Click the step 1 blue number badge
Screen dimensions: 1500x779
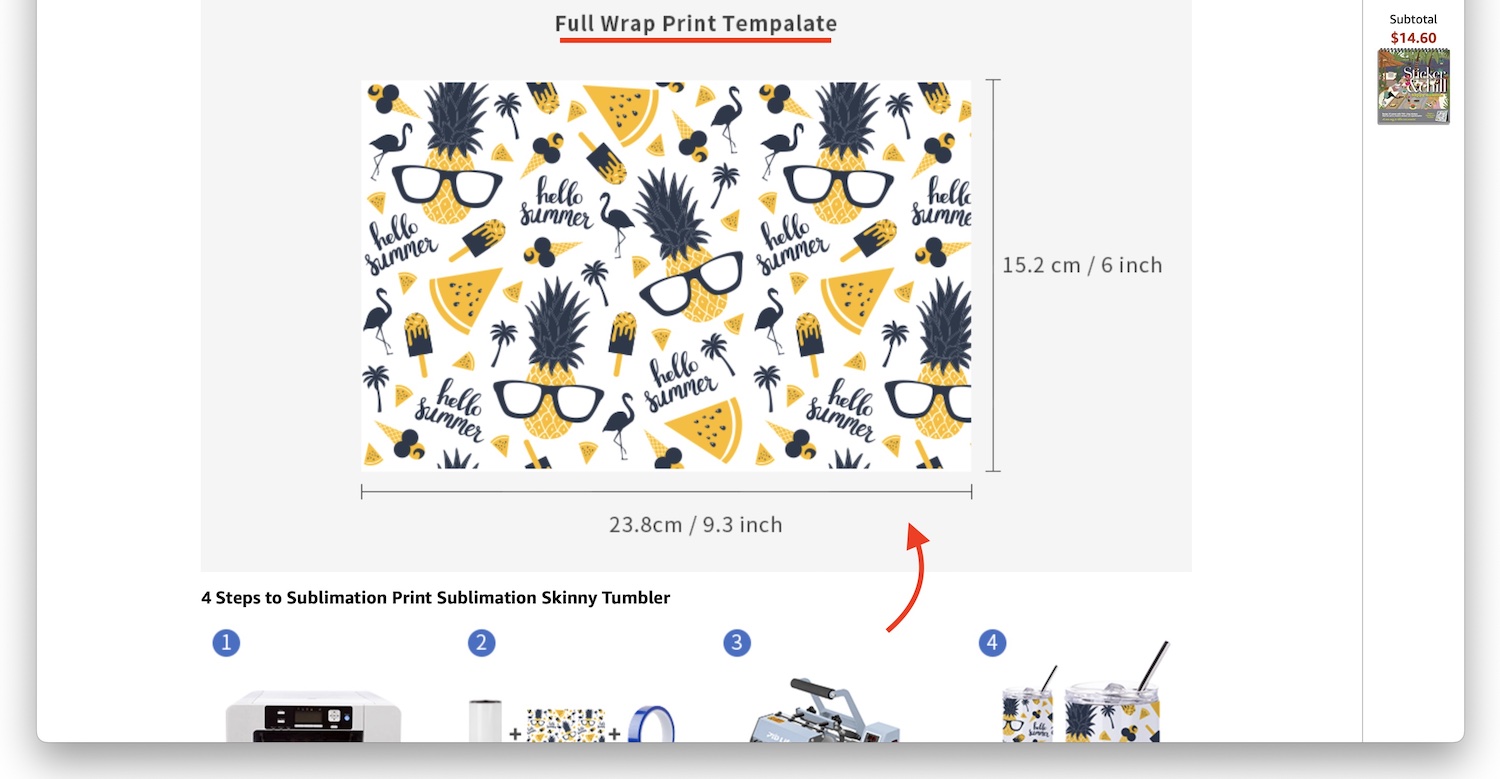226,643
